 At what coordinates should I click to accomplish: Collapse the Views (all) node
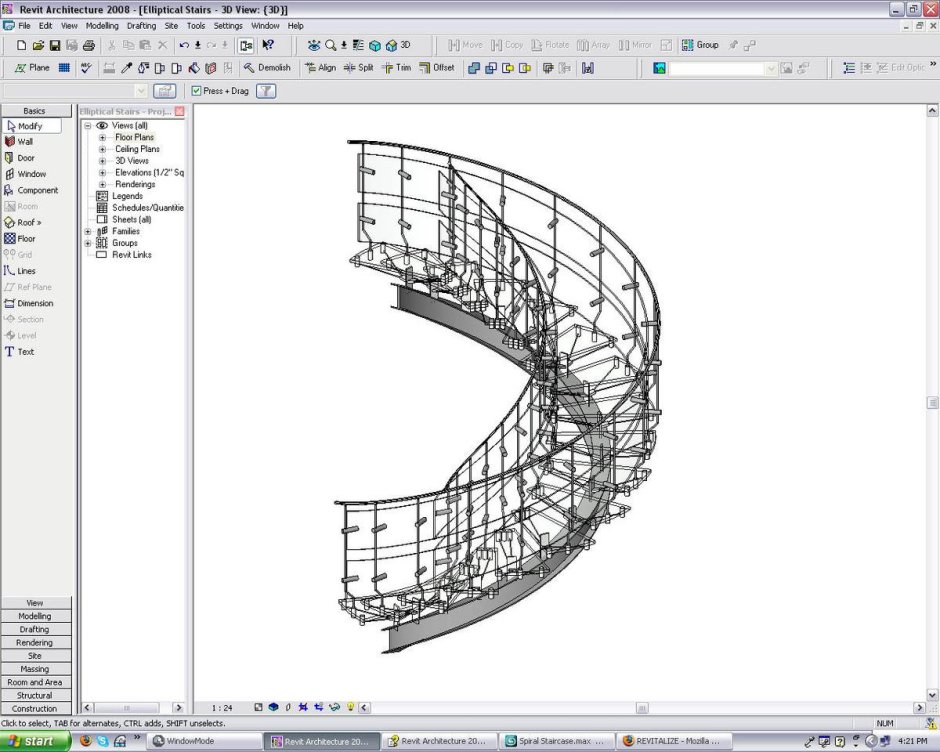pyautogui.click(x=87, y=125)
